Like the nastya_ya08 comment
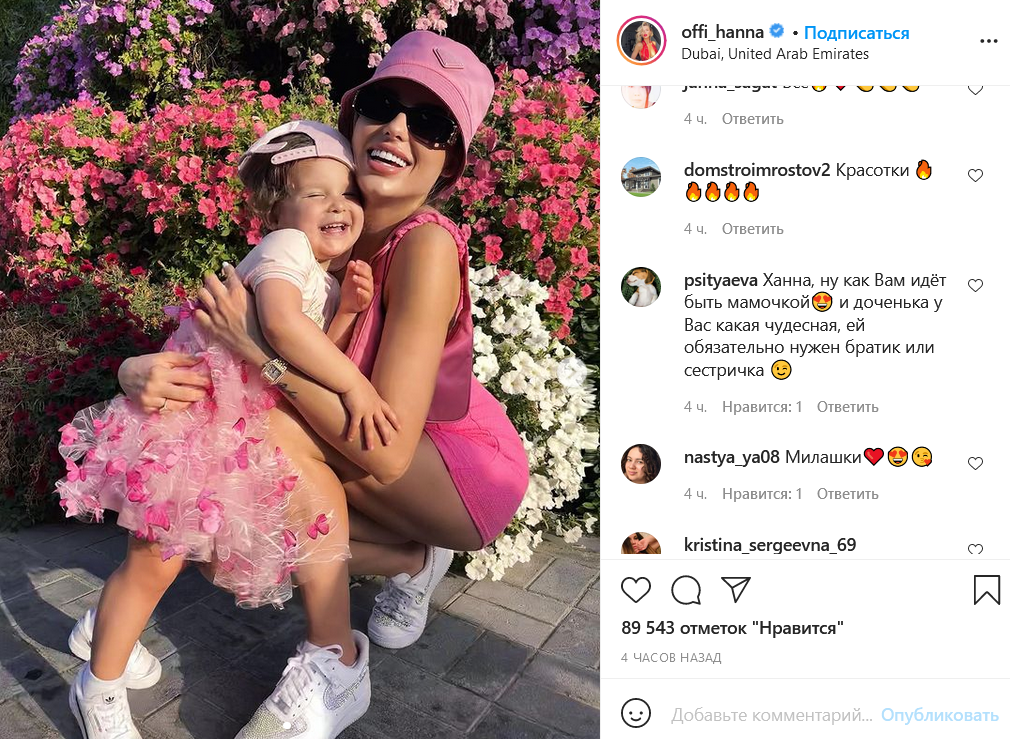The height and width of the screenshot is (739, 1010). 975,463
